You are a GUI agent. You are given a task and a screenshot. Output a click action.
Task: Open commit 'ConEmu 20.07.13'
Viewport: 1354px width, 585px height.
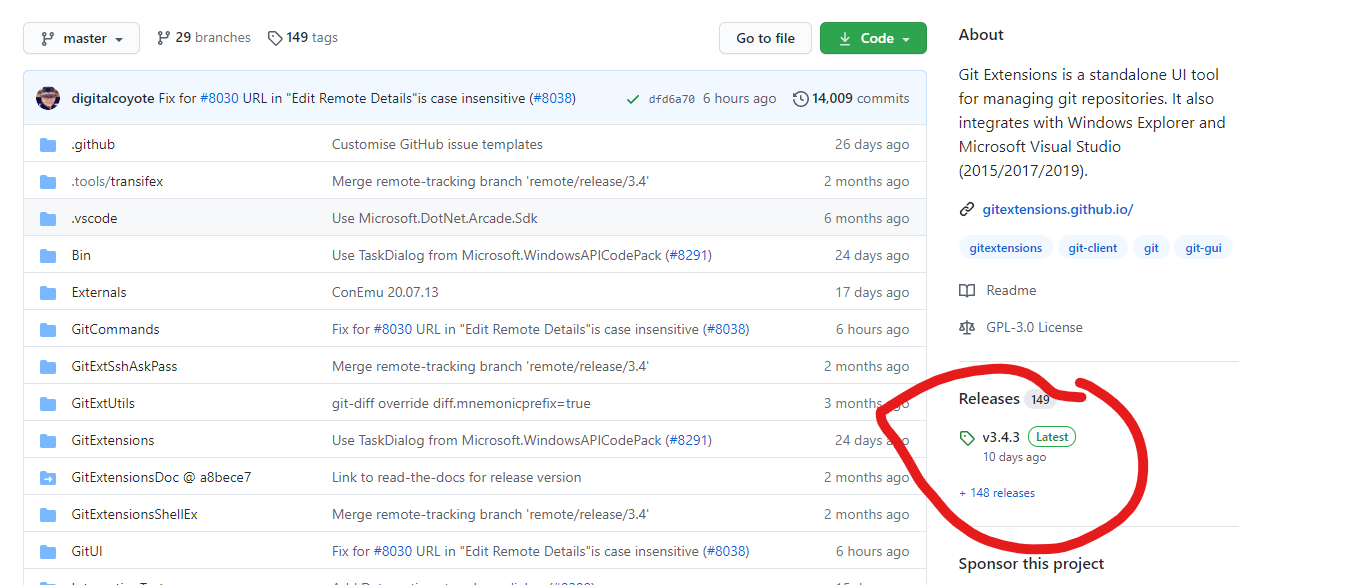[x=385, y=292]
